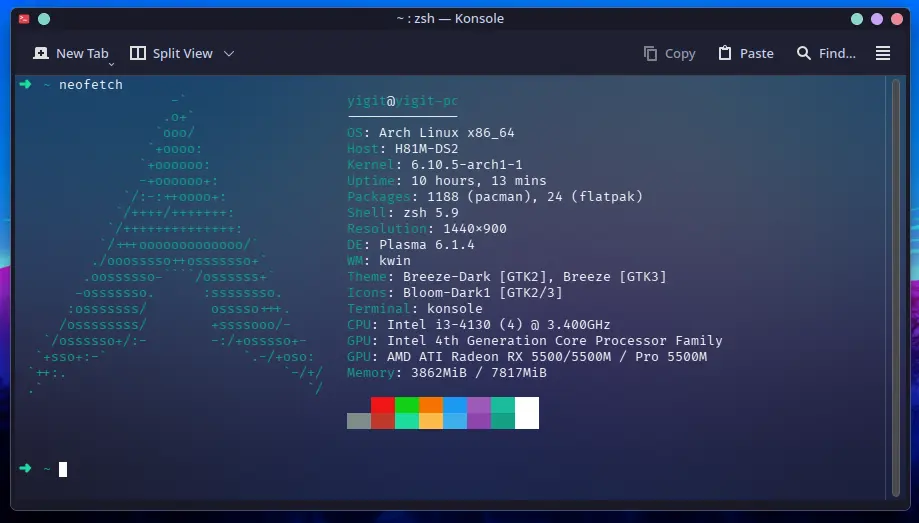Click the CPU: Intel i3-4130 line
The image size is (919, 523).
click(479, 325)
